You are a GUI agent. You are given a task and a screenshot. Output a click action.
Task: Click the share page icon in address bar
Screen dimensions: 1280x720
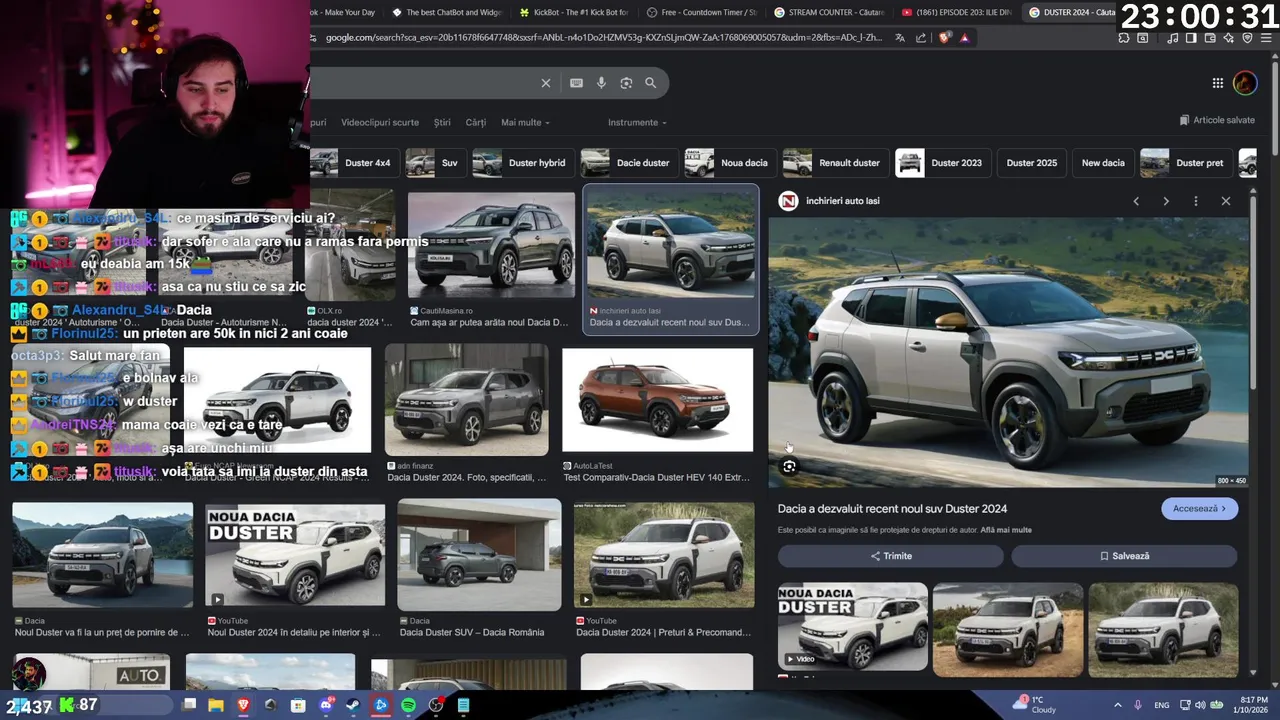click(x=921, y=38)
